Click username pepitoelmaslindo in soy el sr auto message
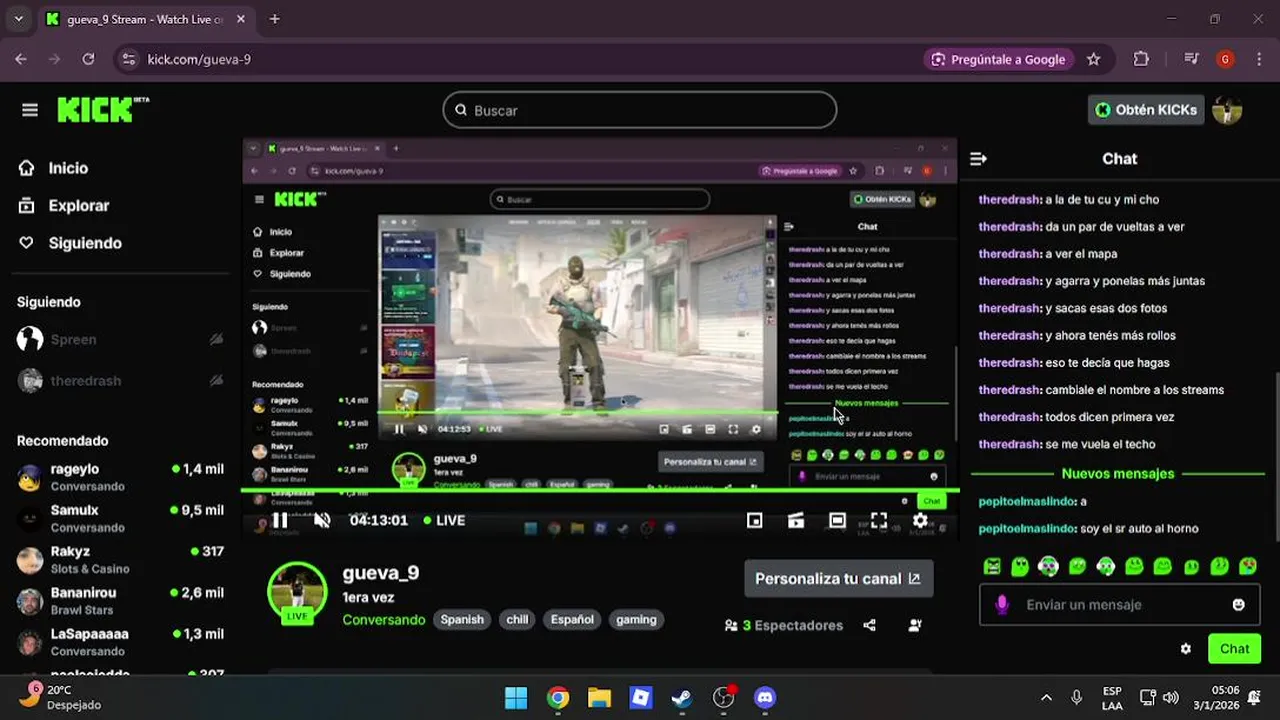 click(x=1027, y=528)
